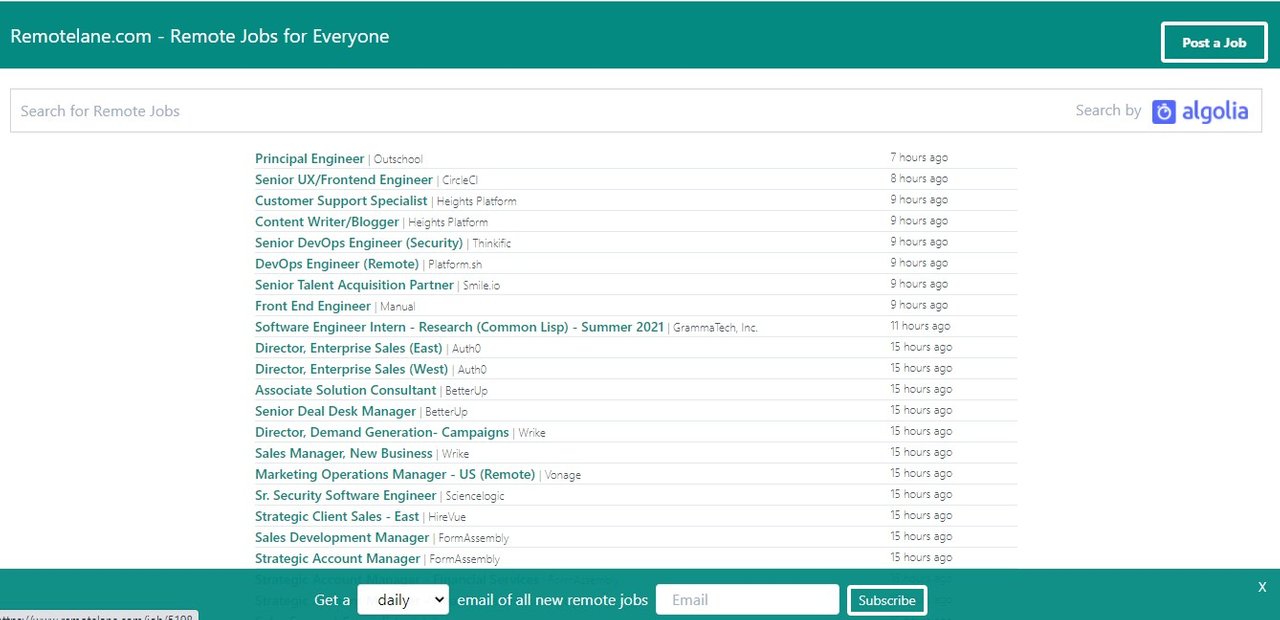Click the '11 hours ago' timestamp
The height and width of the screenshot is (620, 1280).
pos(920,326)
